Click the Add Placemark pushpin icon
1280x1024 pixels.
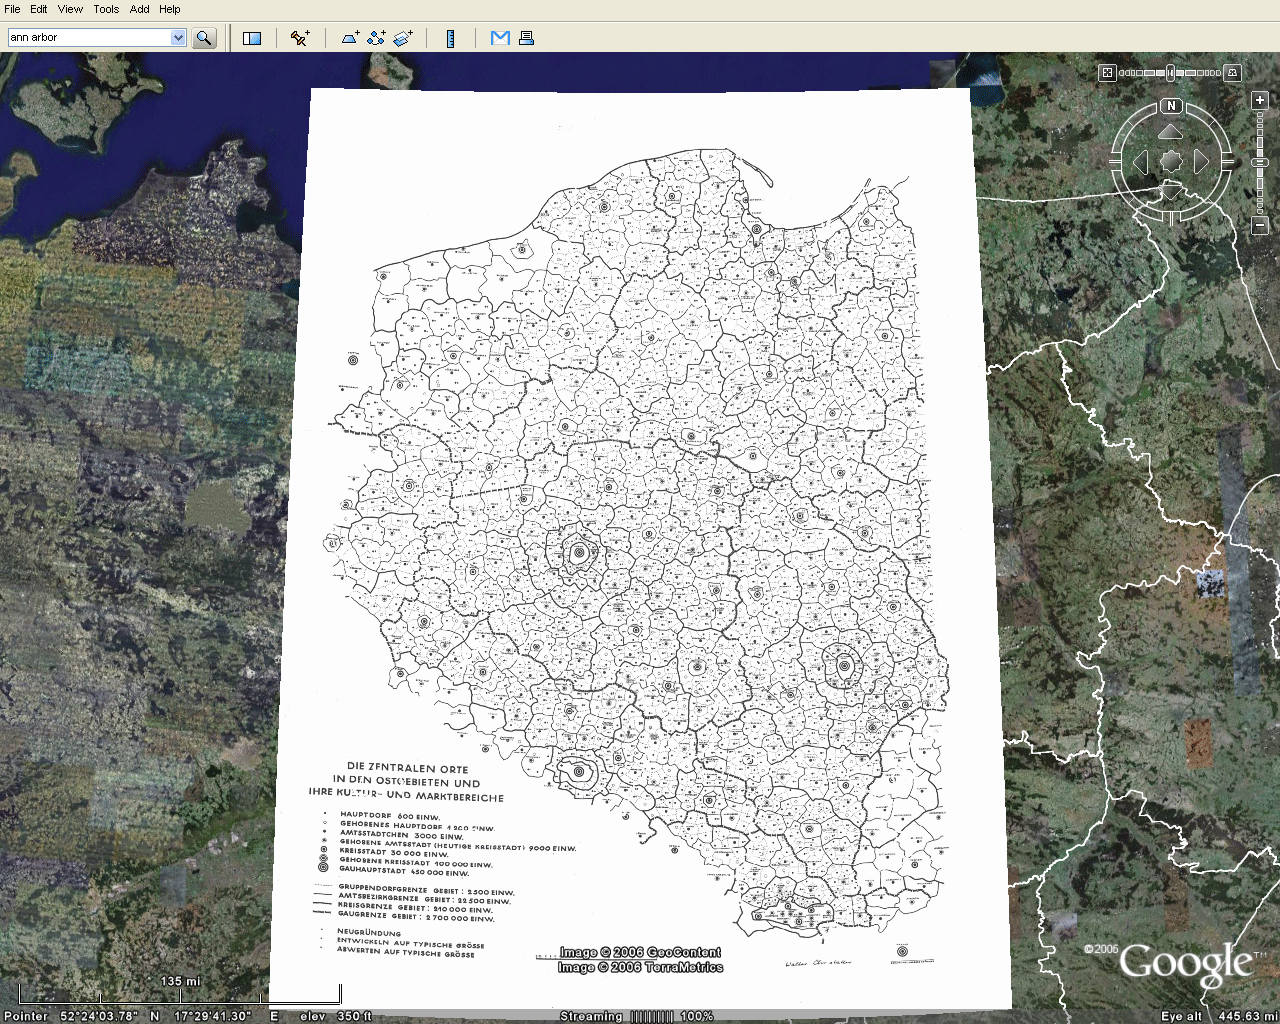[299, 38]
